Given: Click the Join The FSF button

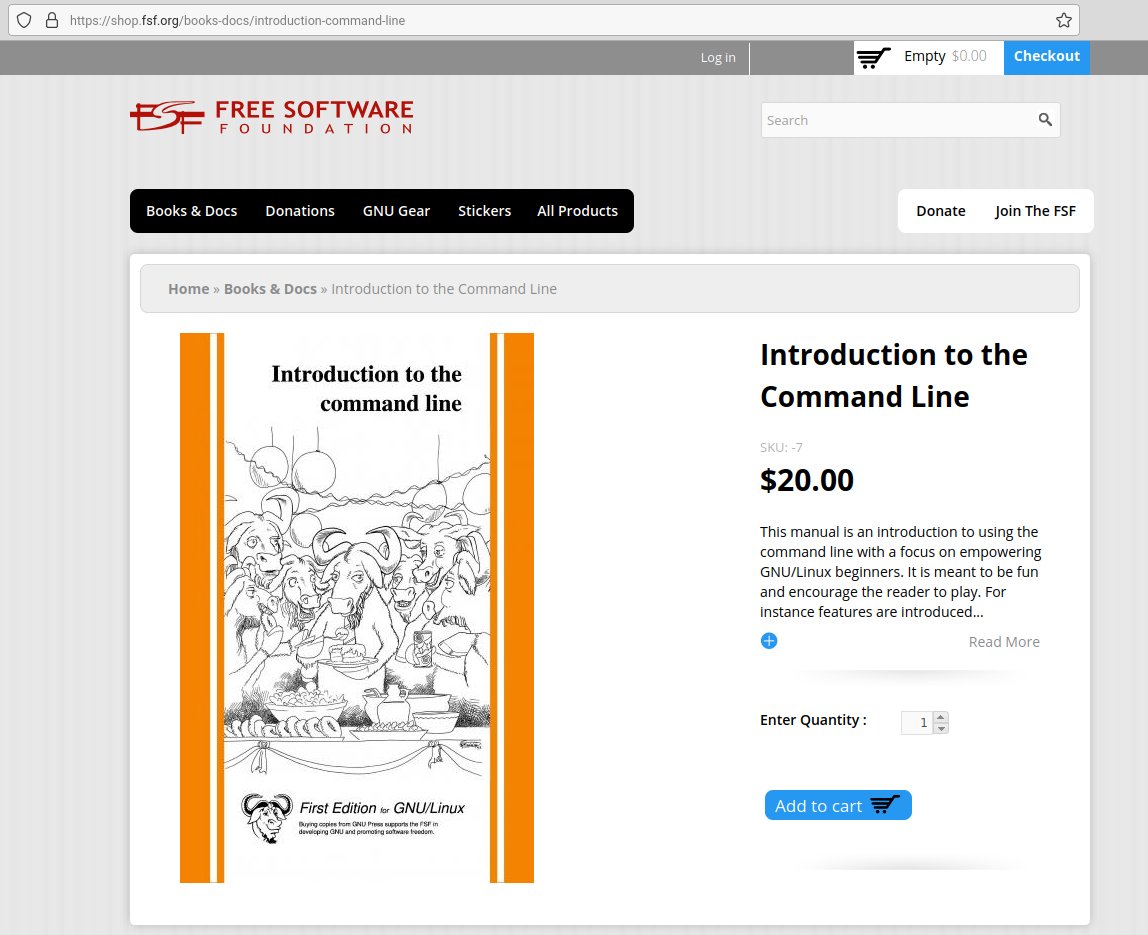Looking at the screenshot, I should [1035, 211].
